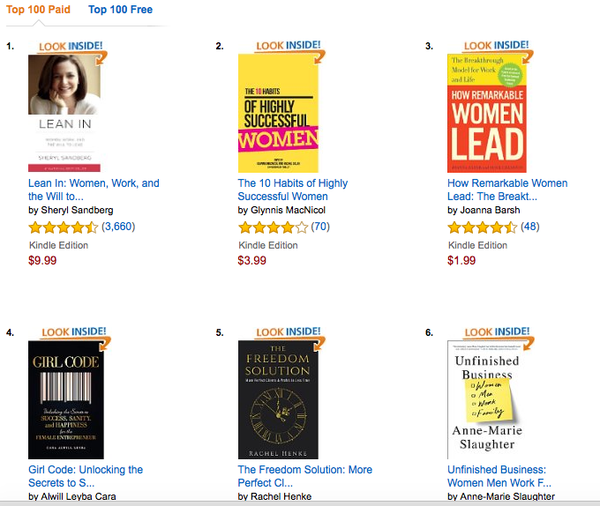Click Look Inside badge above 10 Habits book

[x=289, y=46]
